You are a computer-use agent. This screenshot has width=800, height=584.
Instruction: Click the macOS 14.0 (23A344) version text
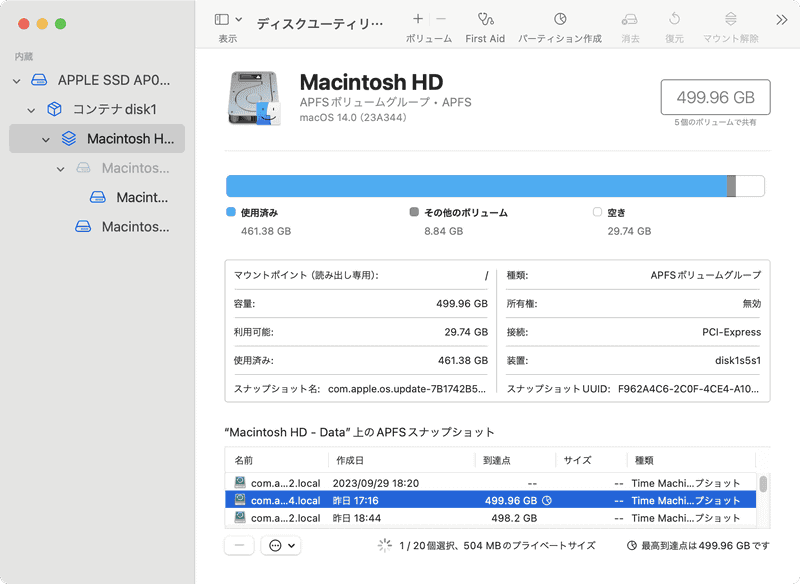tap(353, 117)
